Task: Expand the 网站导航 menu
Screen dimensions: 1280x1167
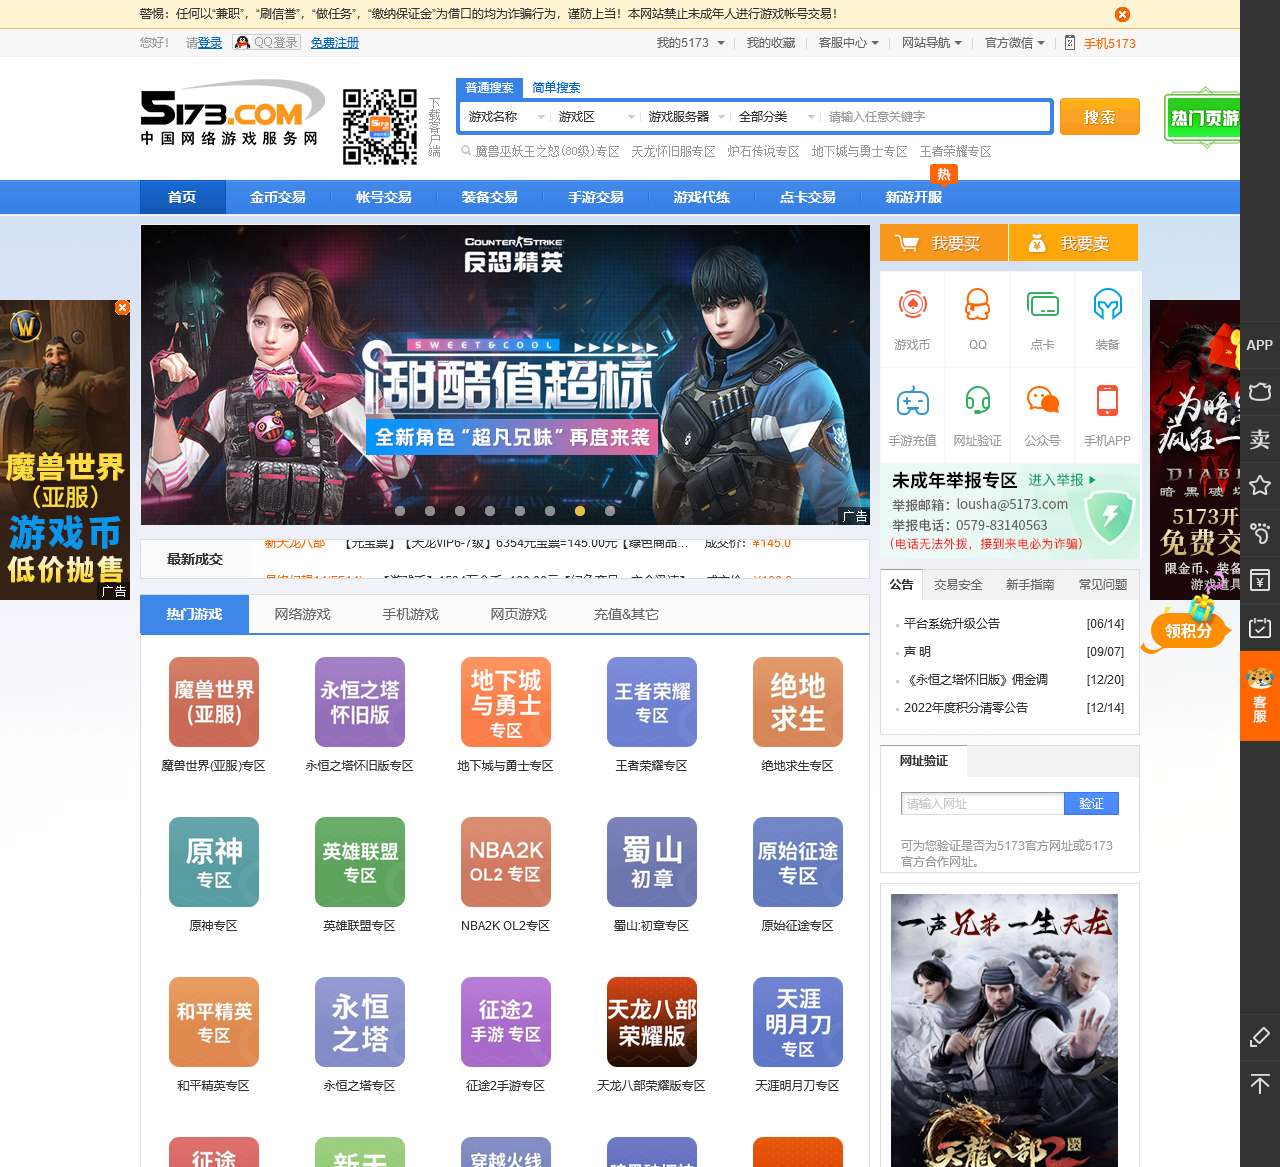Action: coord(931,43)
